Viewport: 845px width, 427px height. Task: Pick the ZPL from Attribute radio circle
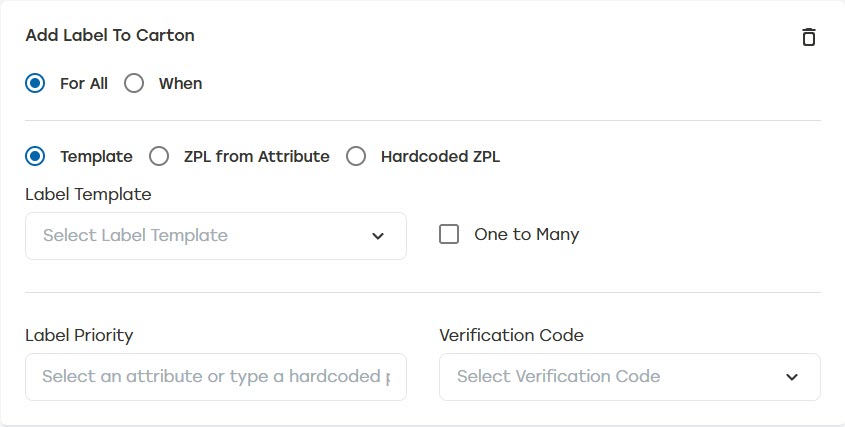point(159,156)
